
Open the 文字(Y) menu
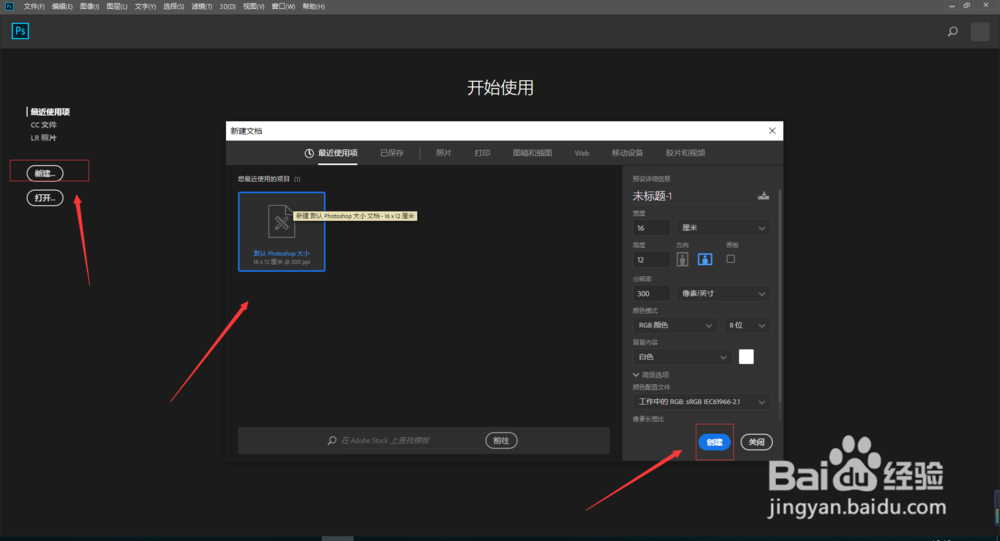(x=145, y=6)
